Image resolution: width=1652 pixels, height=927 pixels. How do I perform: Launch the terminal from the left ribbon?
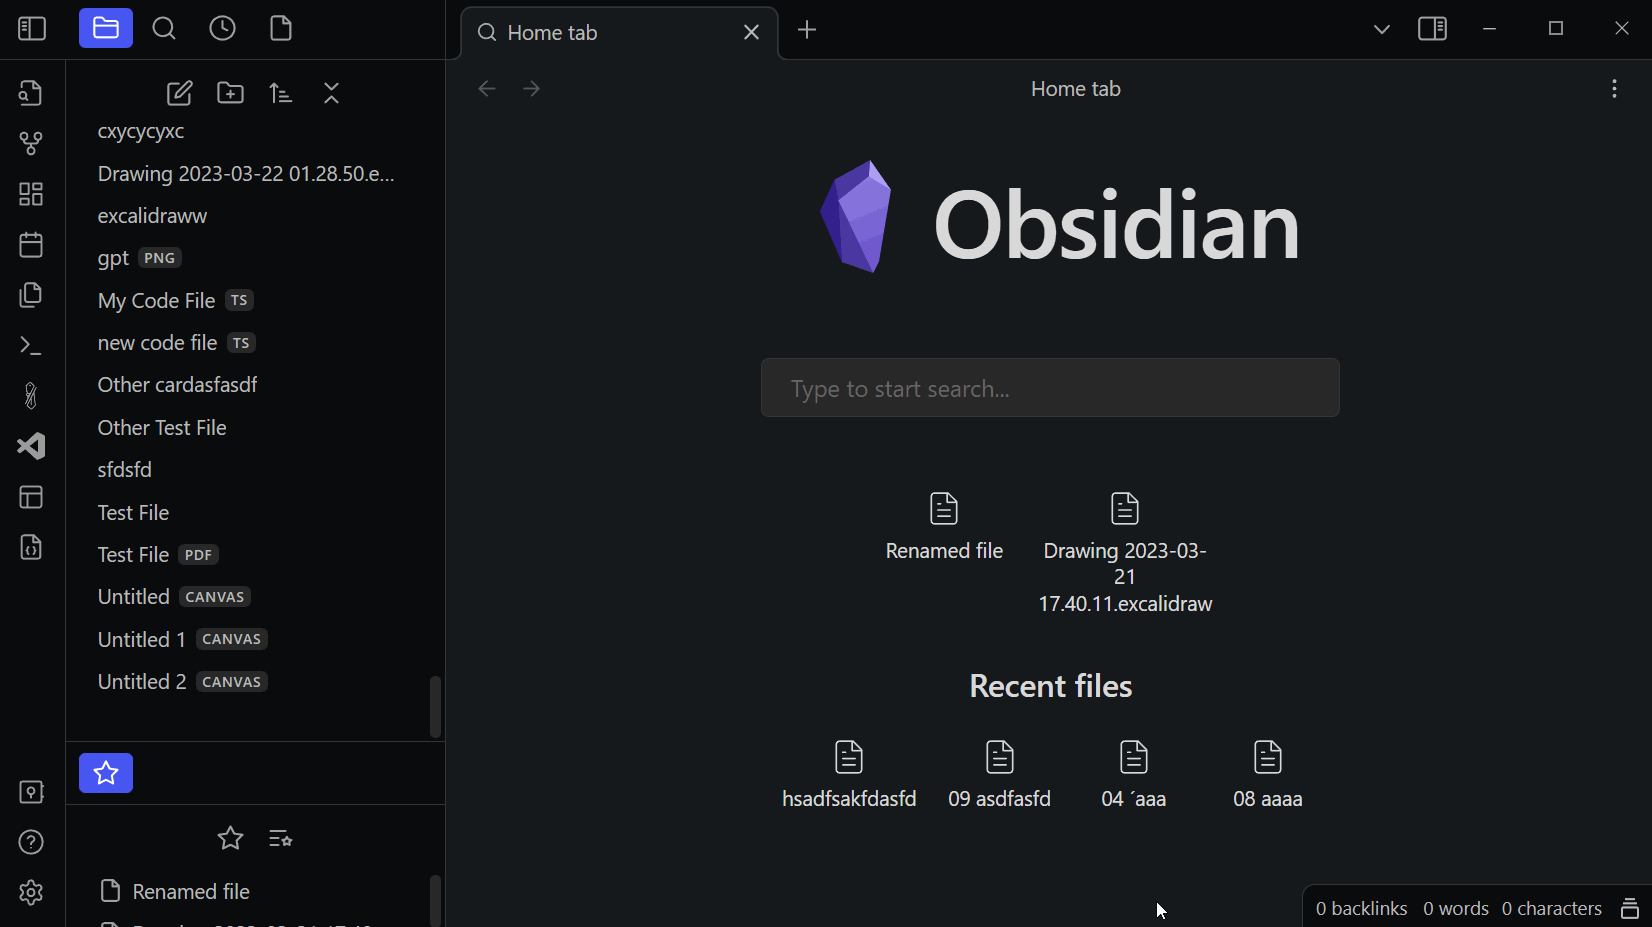31,345
